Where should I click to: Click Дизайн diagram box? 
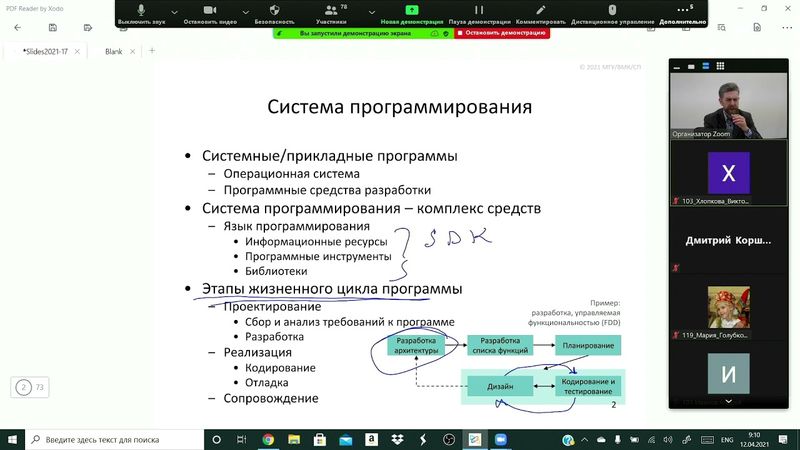500,386
